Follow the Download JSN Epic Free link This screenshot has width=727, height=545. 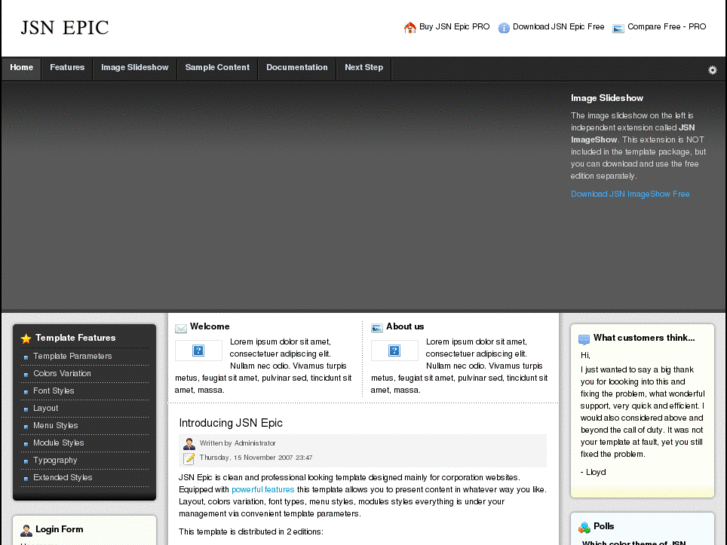point(558,27)
